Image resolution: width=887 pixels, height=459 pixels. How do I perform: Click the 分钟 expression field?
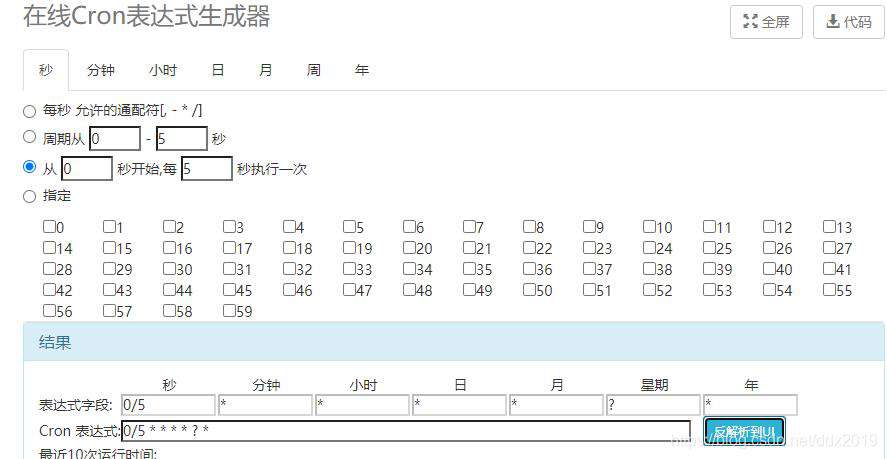point(265,405)
